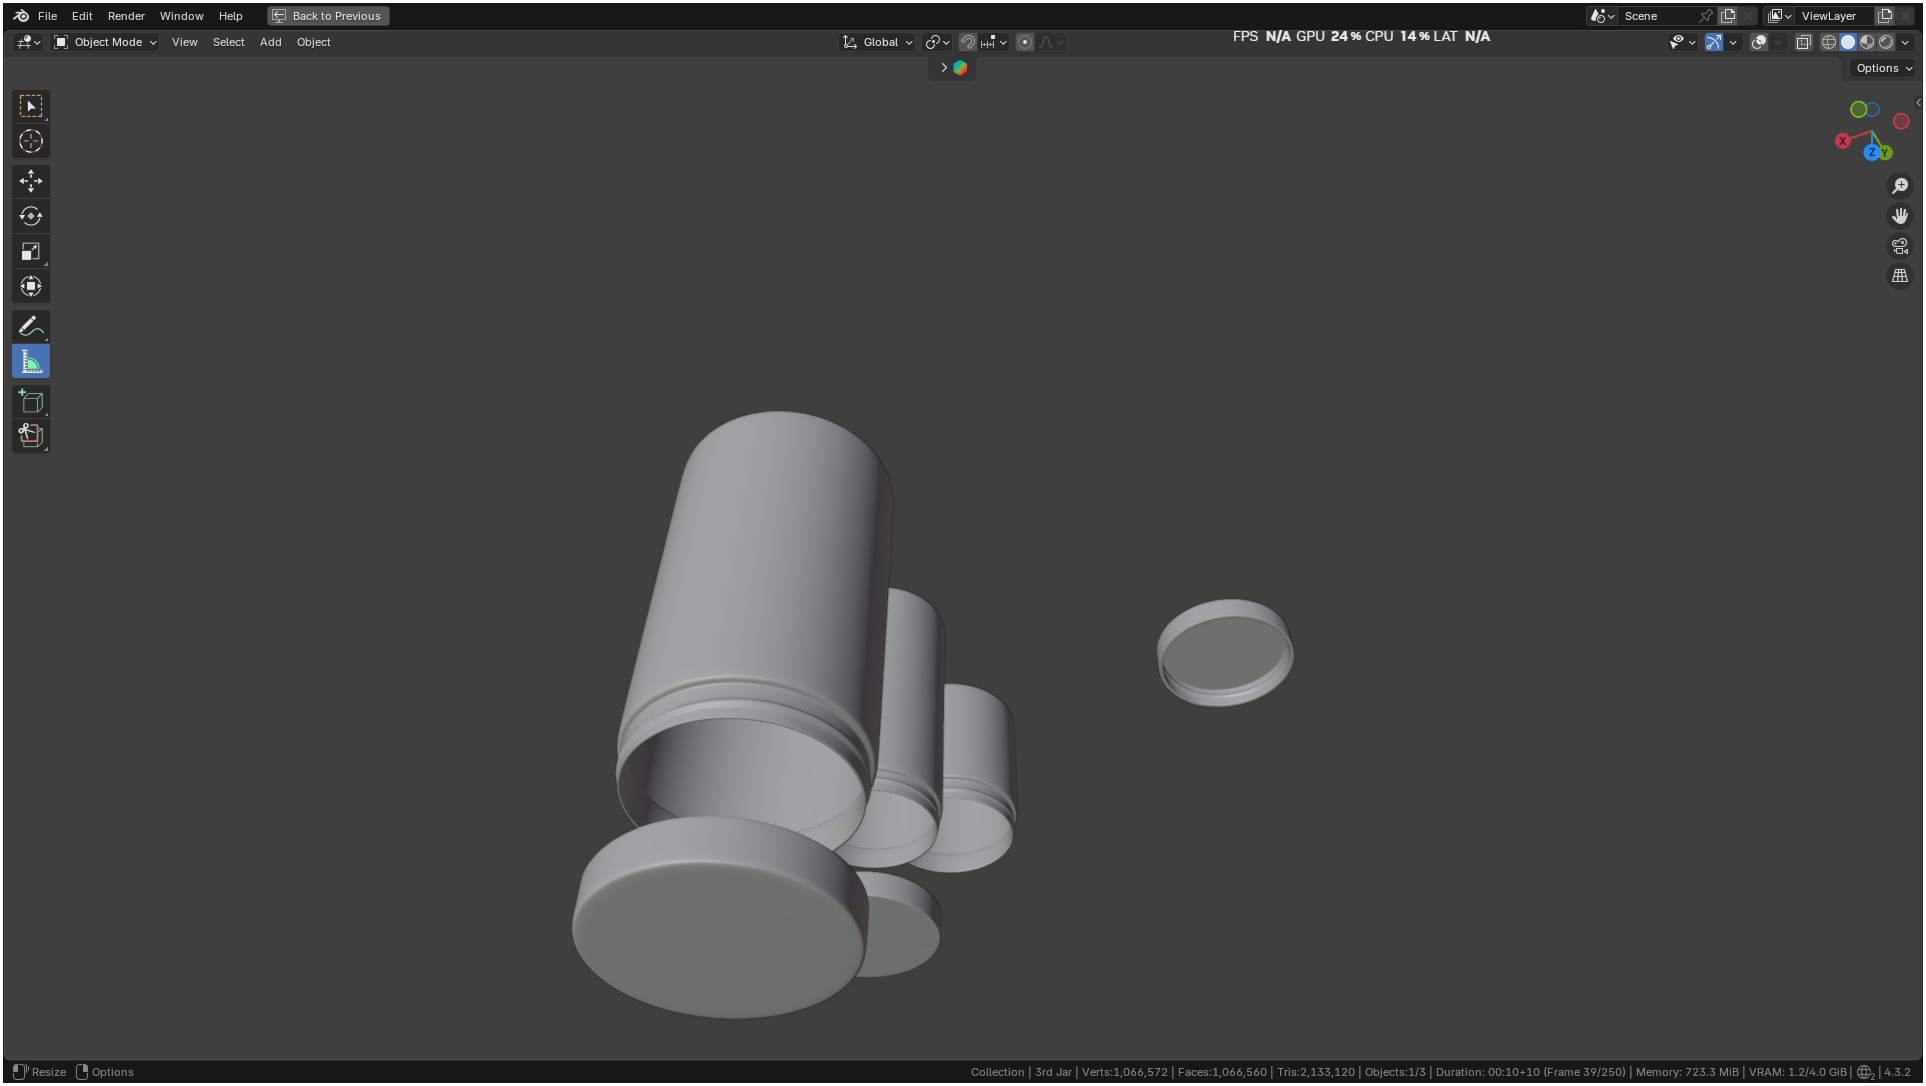The height and width of the screenshot is (1086, 1926).
Task: Choose the Add Cube tool
Action: coord(31,401)
